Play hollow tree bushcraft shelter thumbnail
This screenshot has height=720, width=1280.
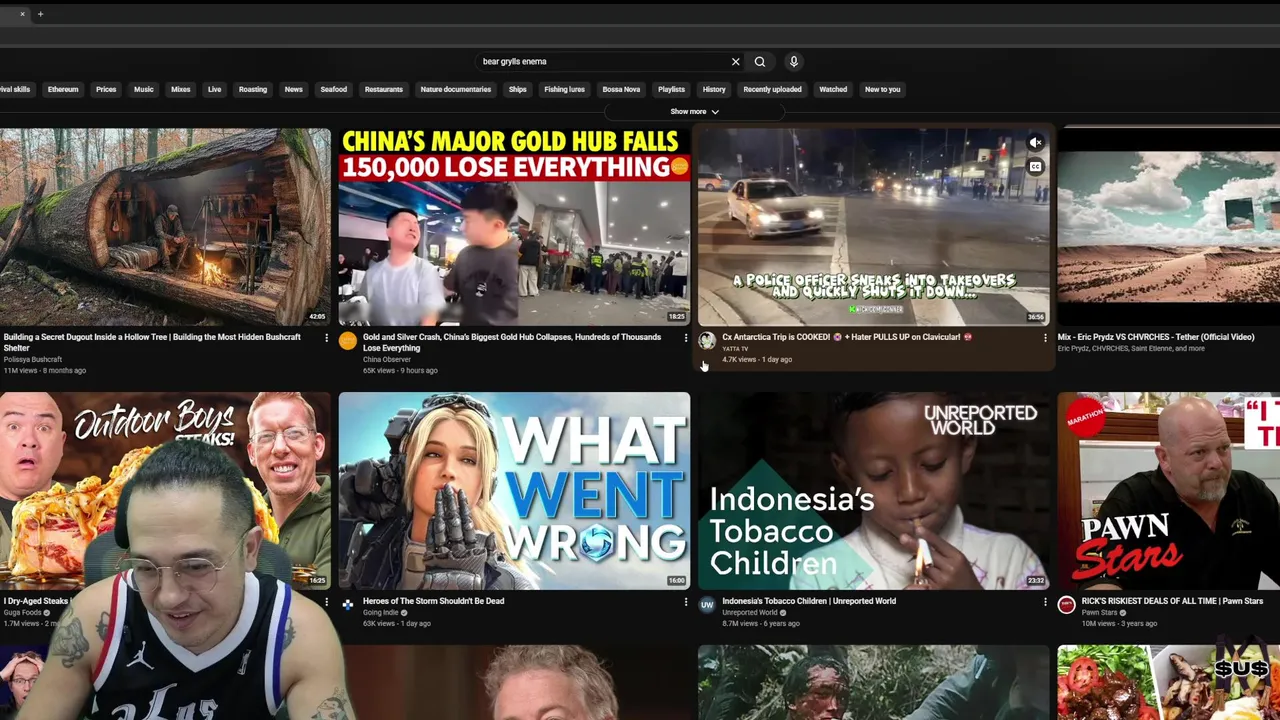click(x=165, y=226)
